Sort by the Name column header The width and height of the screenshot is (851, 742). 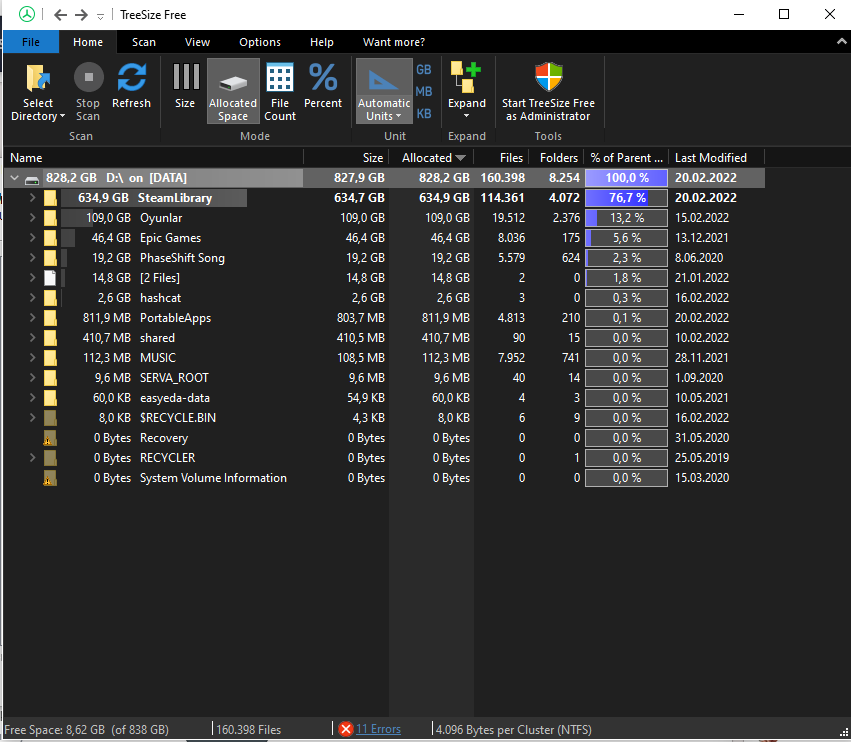(x=154, y=158)
